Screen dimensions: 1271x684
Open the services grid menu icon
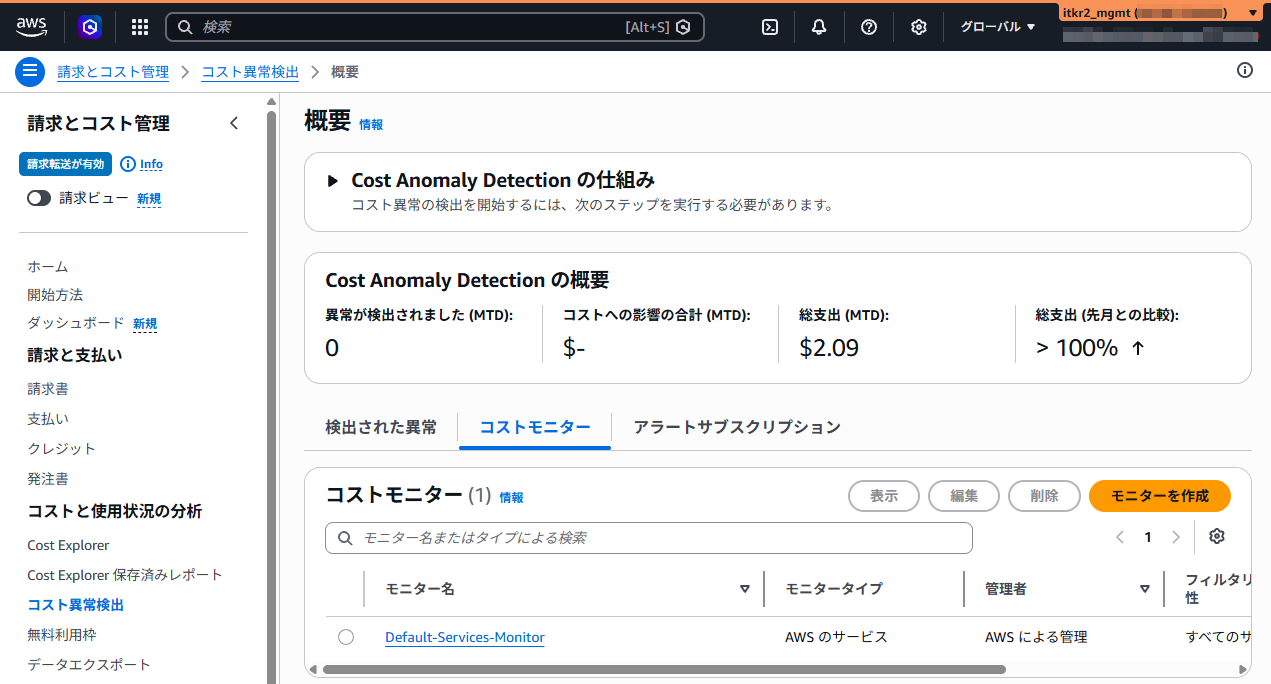(140, 27)
